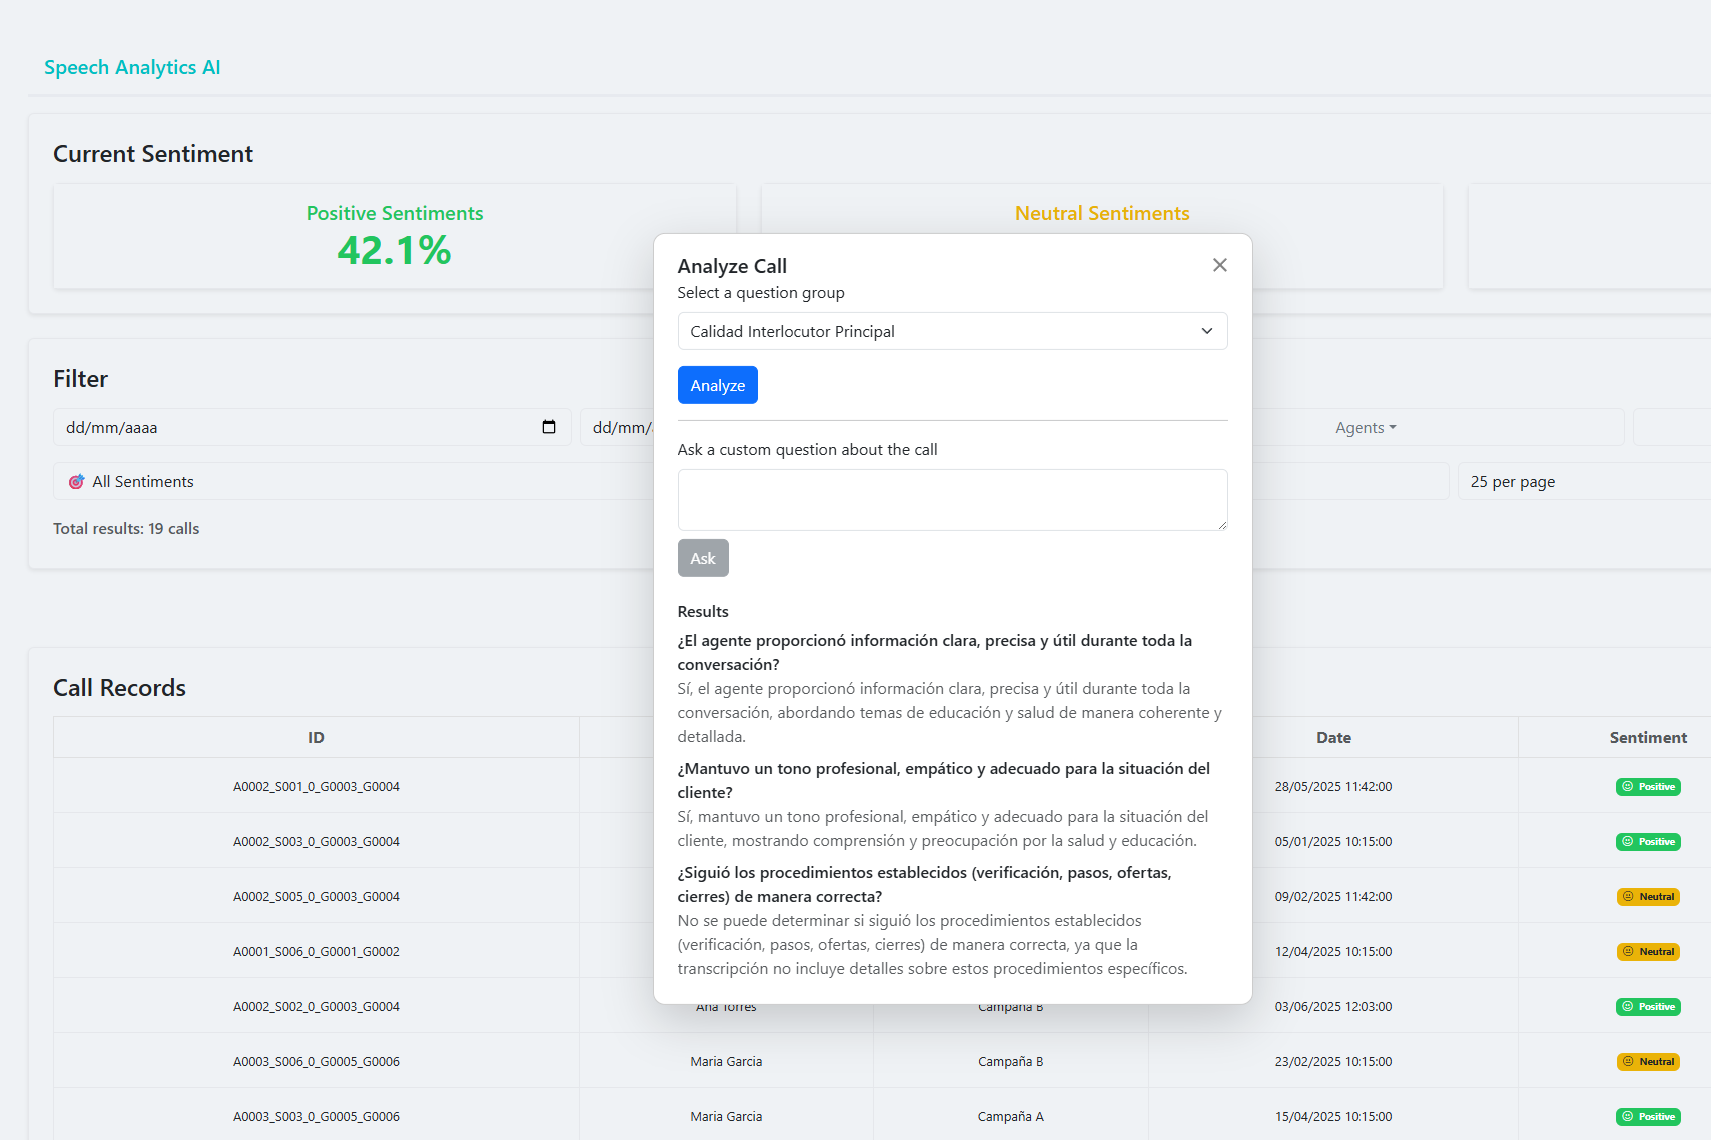1711x1140 pixels.
Task: Click date 28/05/2025 11:42:00
Action: tap(1333, 786)
